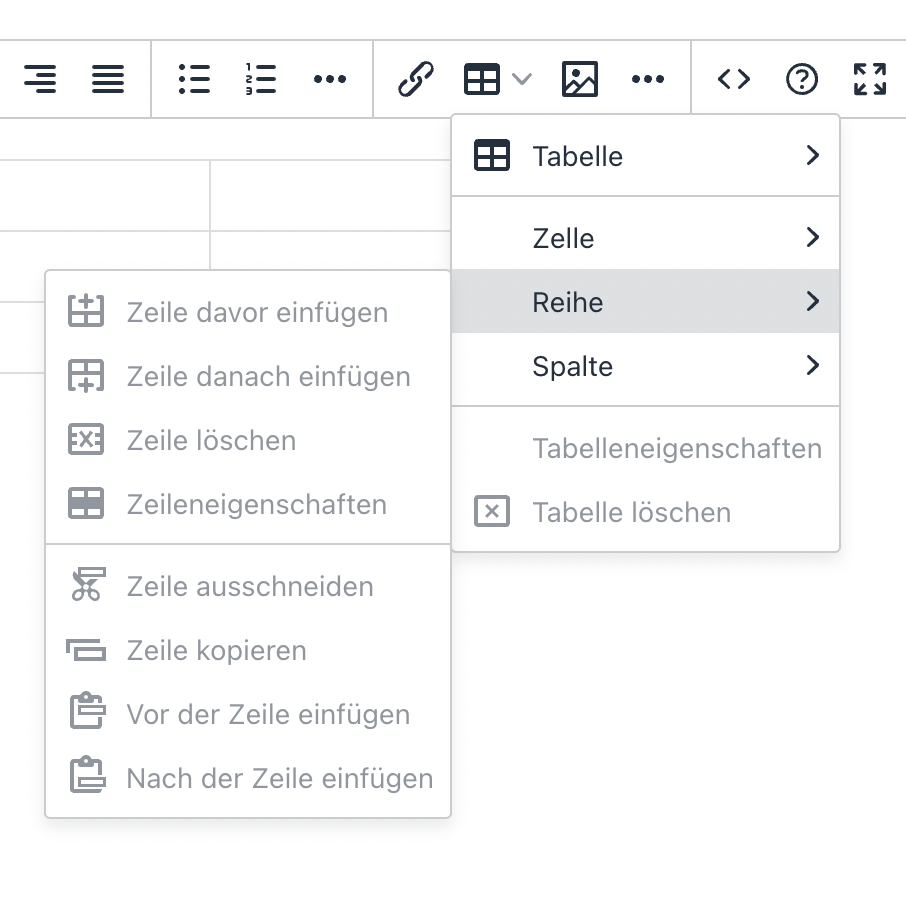Click the table icon beside Tabelle

tap(492, 155)
